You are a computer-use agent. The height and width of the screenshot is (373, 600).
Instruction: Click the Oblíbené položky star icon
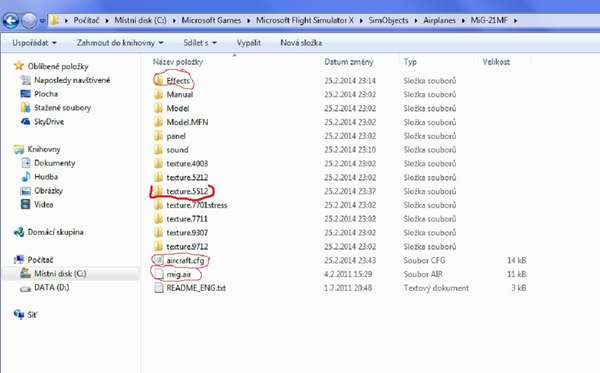[x=19, y=66]
